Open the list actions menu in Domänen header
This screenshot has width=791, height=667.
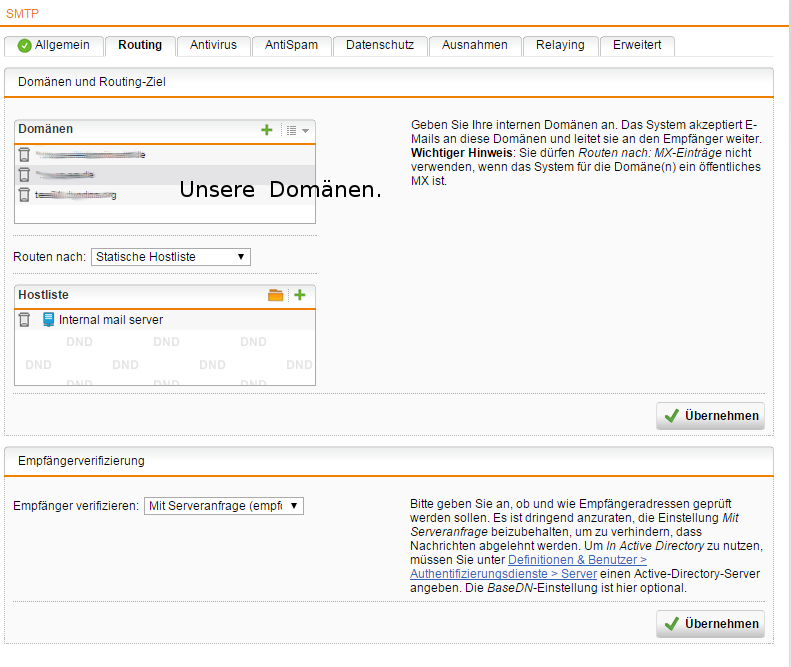[x=297, y=130]
